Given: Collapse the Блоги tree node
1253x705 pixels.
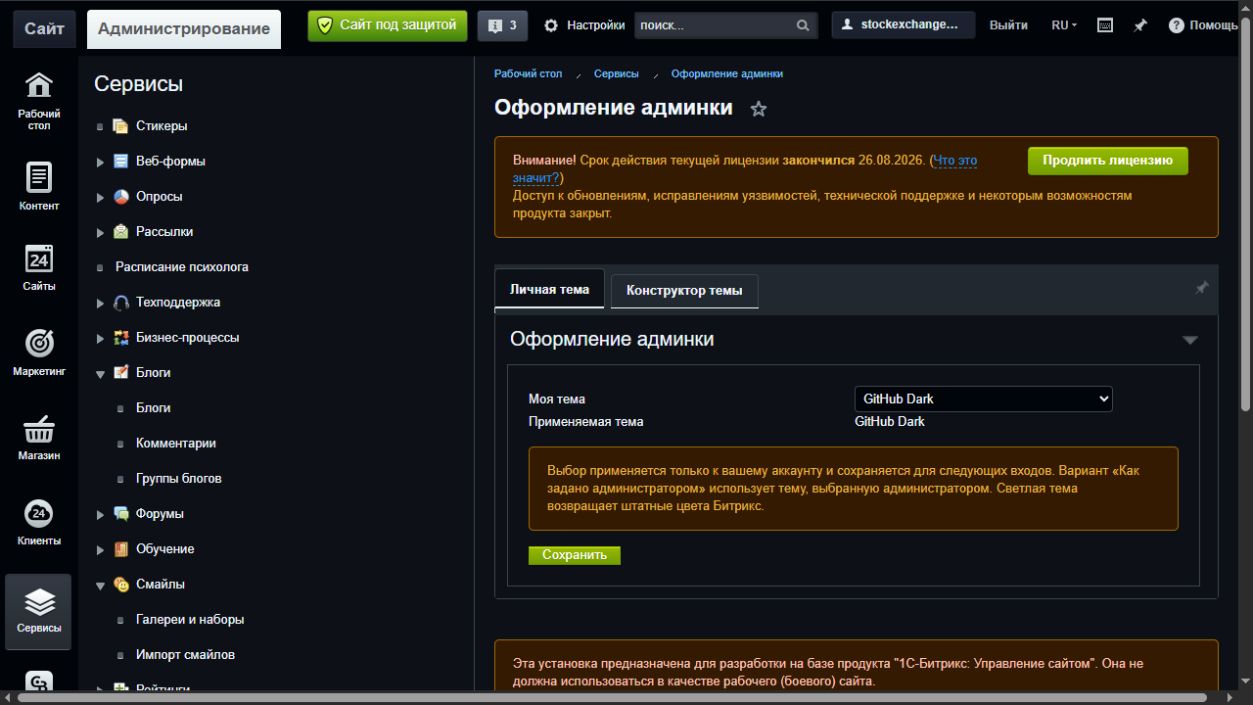Looking at the screenshot, I should (100, 373).
